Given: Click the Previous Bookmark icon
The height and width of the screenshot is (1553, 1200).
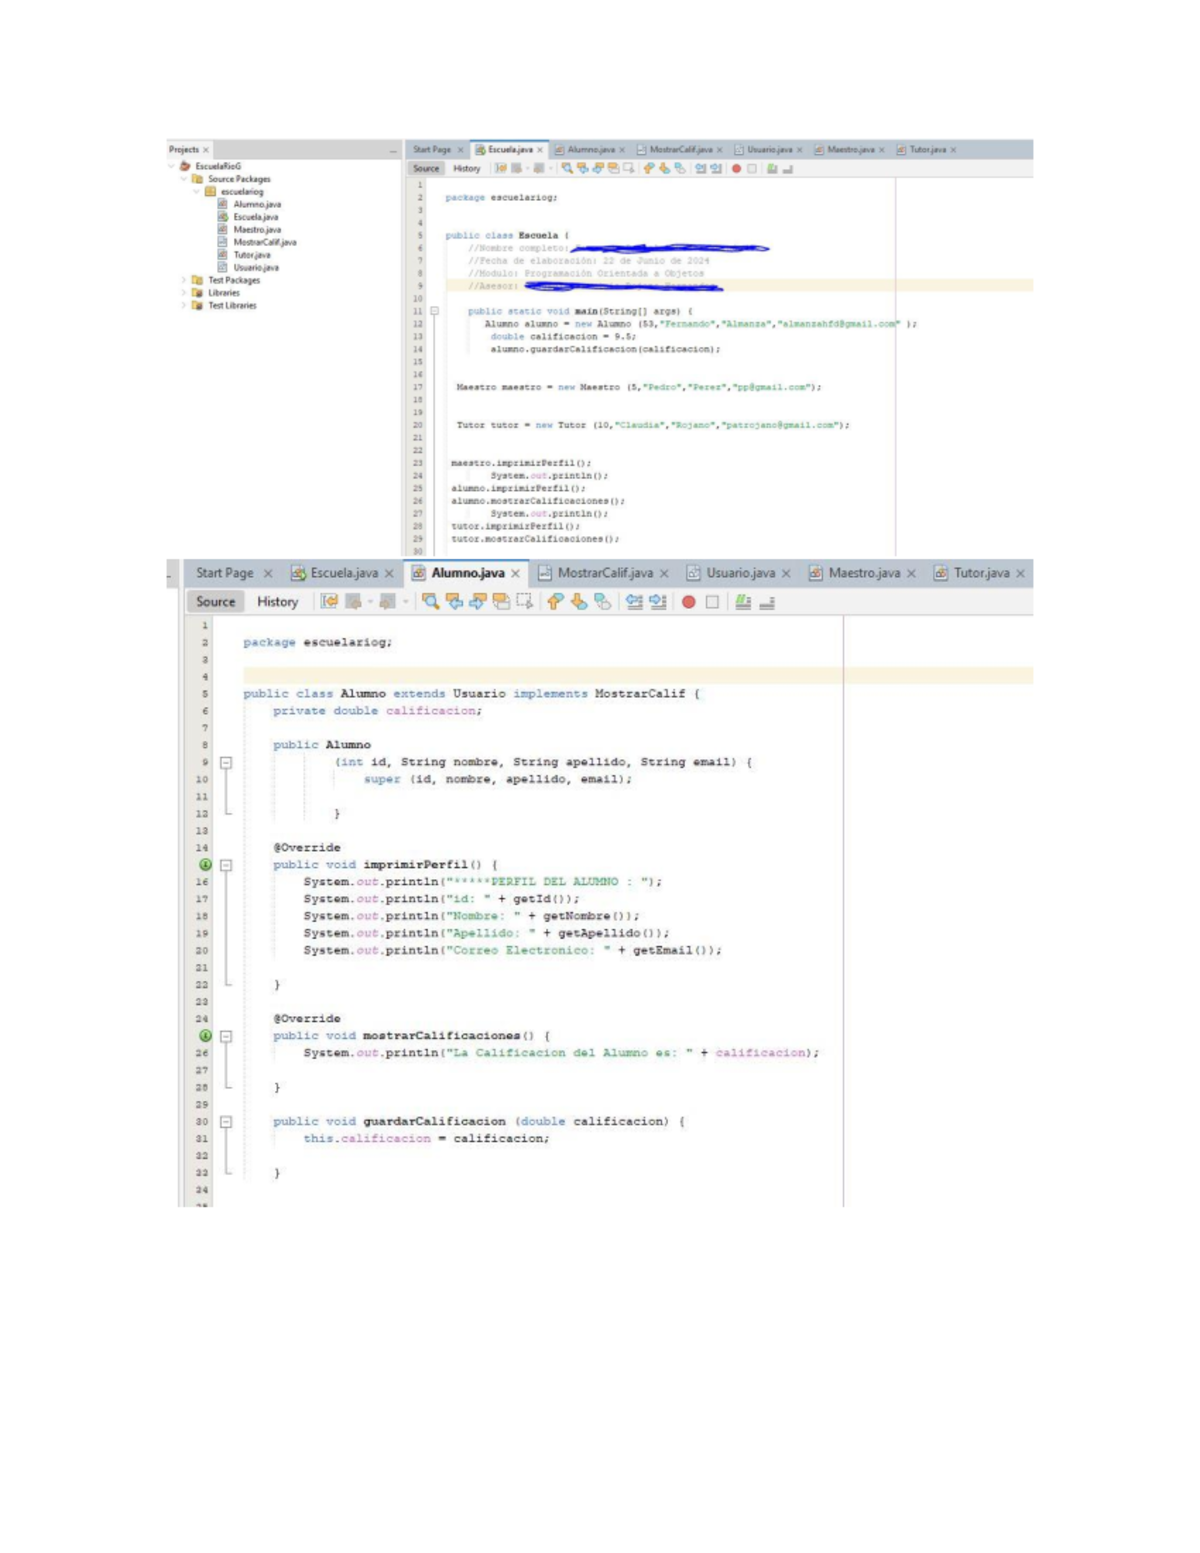Looking at the screenshot, I should (x=555, y=601).
